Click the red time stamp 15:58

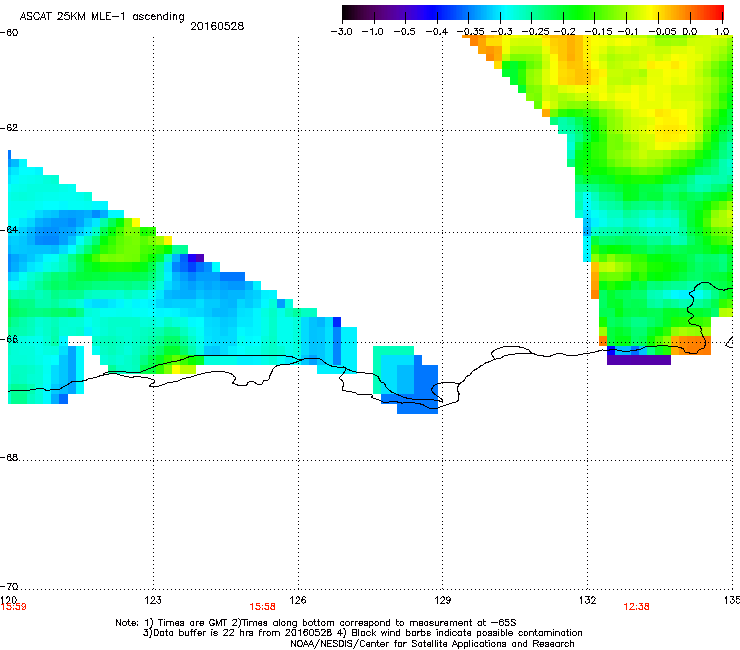click(x=262, y=607)
